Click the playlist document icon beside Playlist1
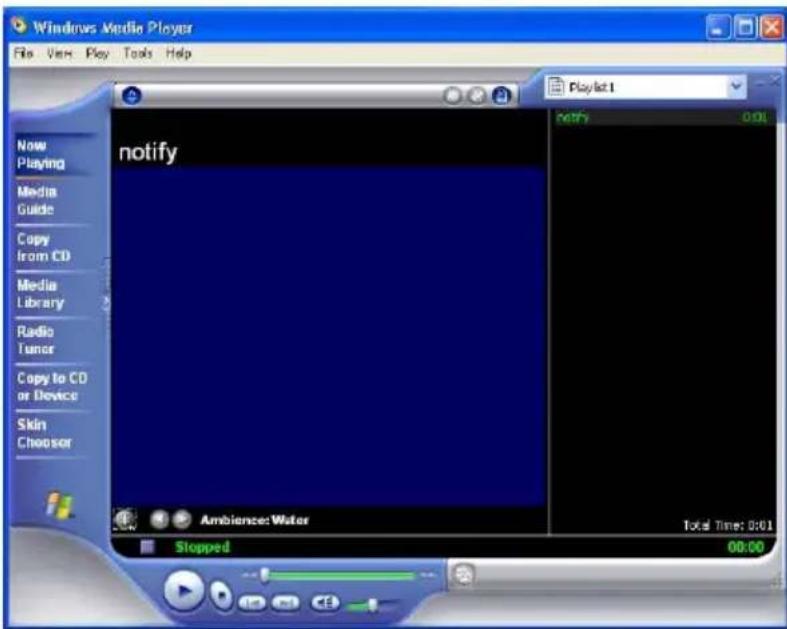Viewport: 787px width, 629px height. tap(555, 87)
